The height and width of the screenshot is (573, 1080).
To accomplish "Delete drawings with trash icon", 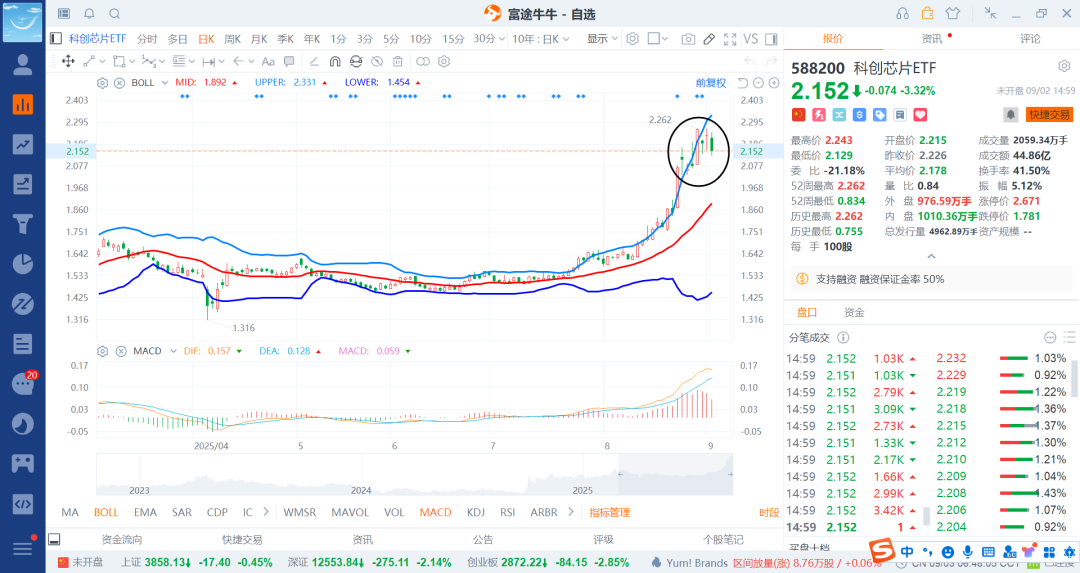I will point(397,61).
